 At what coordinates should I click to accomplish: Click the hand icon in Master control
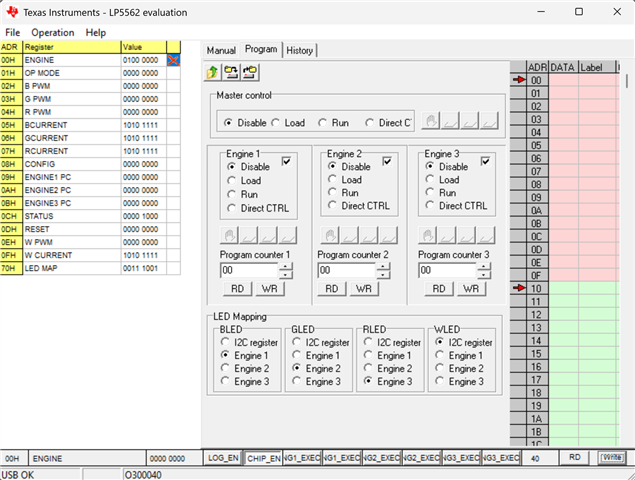(x=430, y=121)
